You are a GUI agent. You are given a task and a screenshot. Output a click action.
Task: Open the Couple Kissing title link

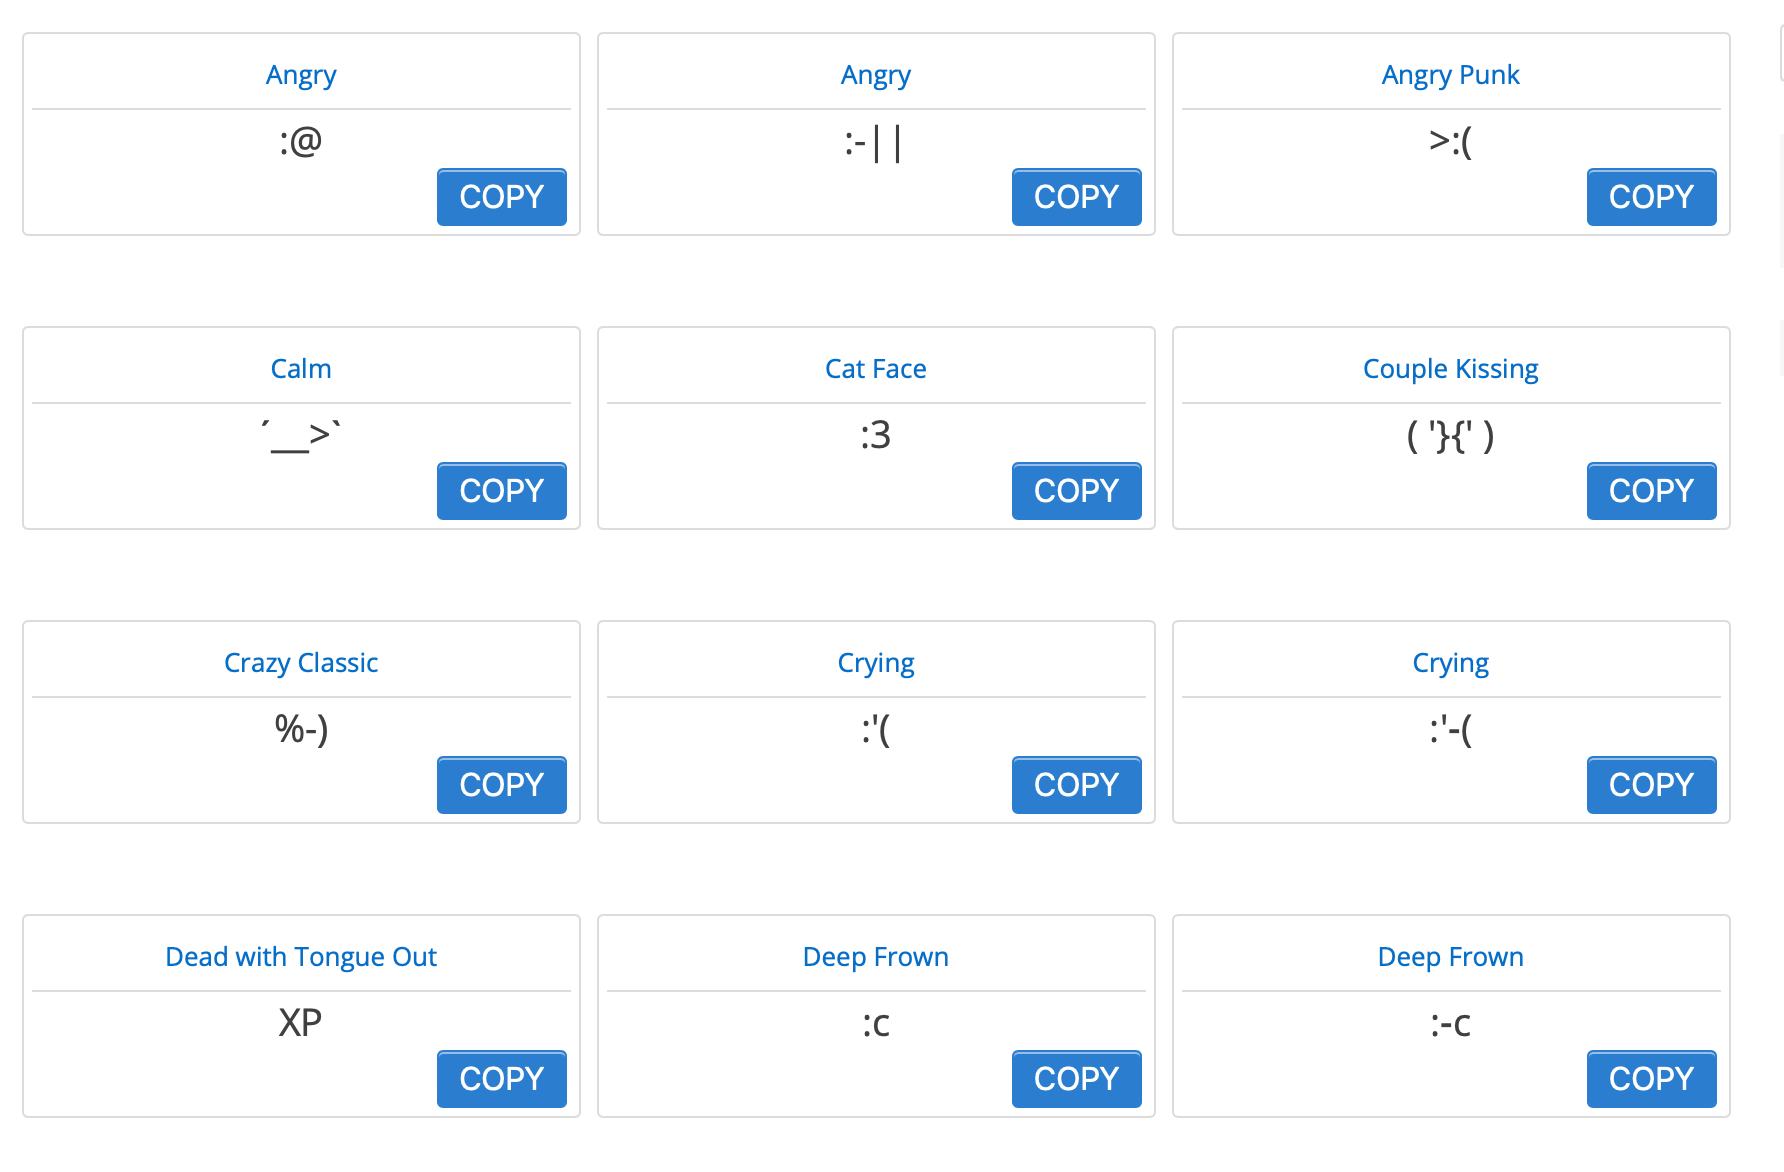click(x=1450, y=369)
